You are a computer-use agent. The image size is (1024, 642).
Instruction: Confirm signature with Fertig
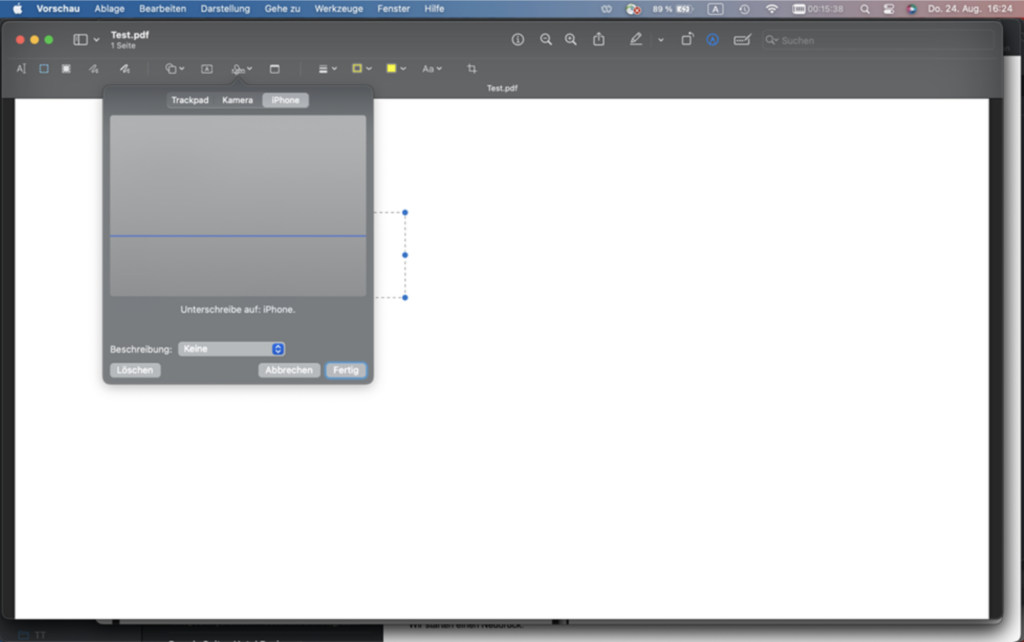click(345, 370)
